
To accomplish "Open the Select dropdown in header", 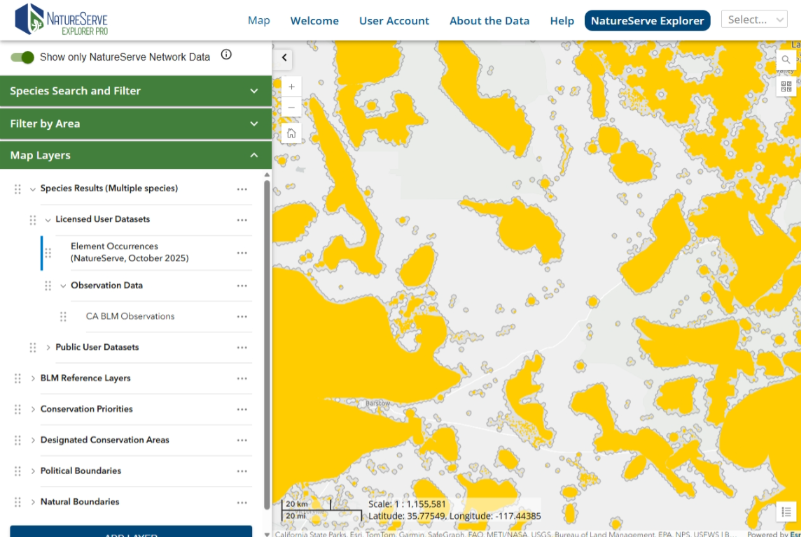I will 754,19.
